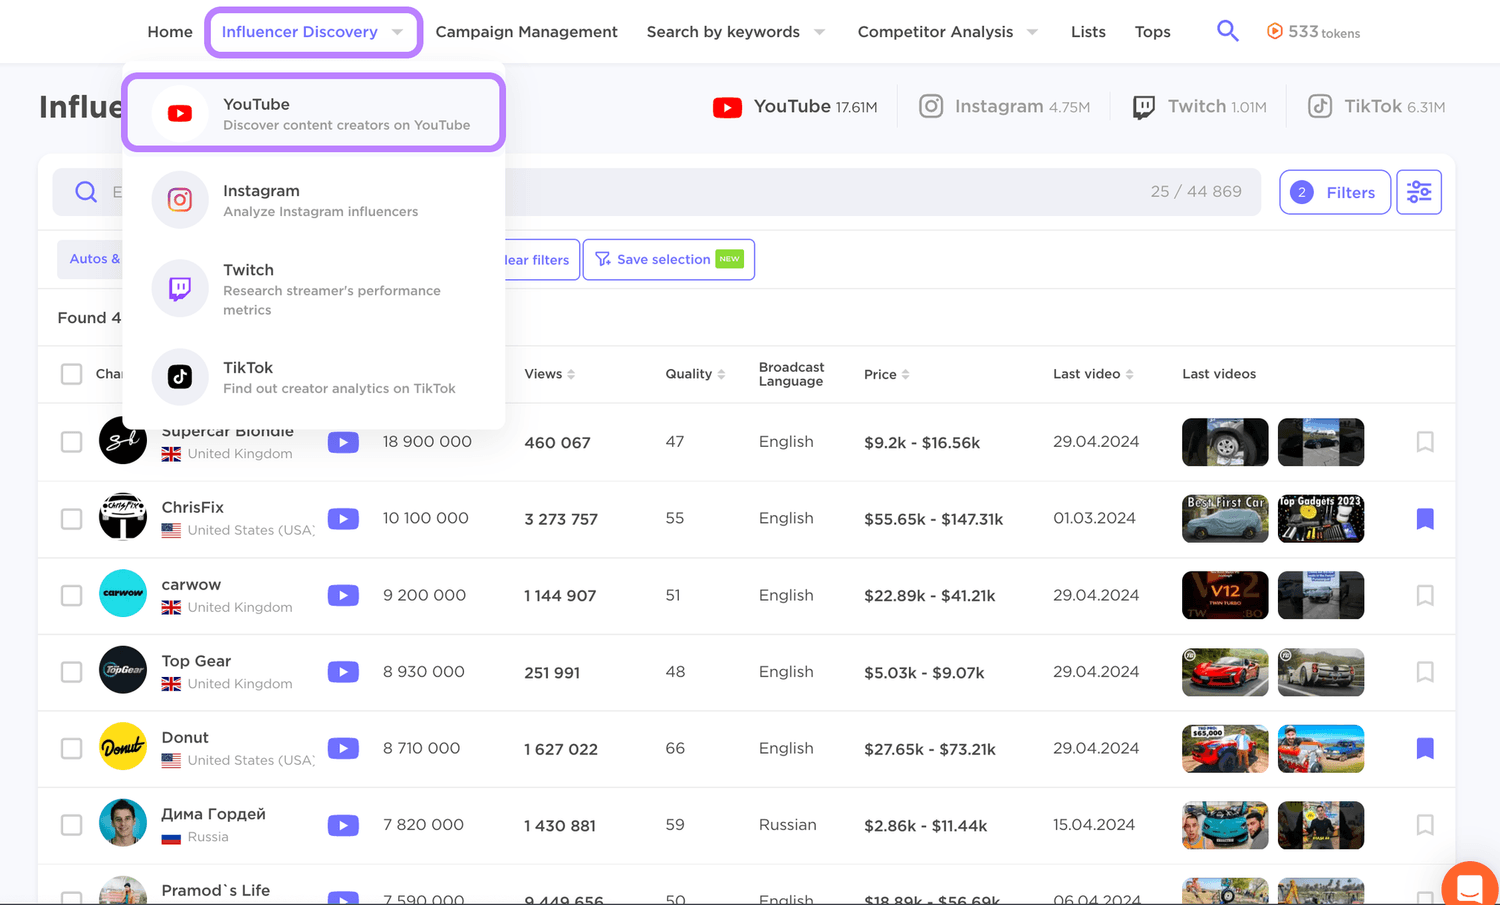Open ChrisFix's Best First Car video thumbnail

coord(1224,518)
